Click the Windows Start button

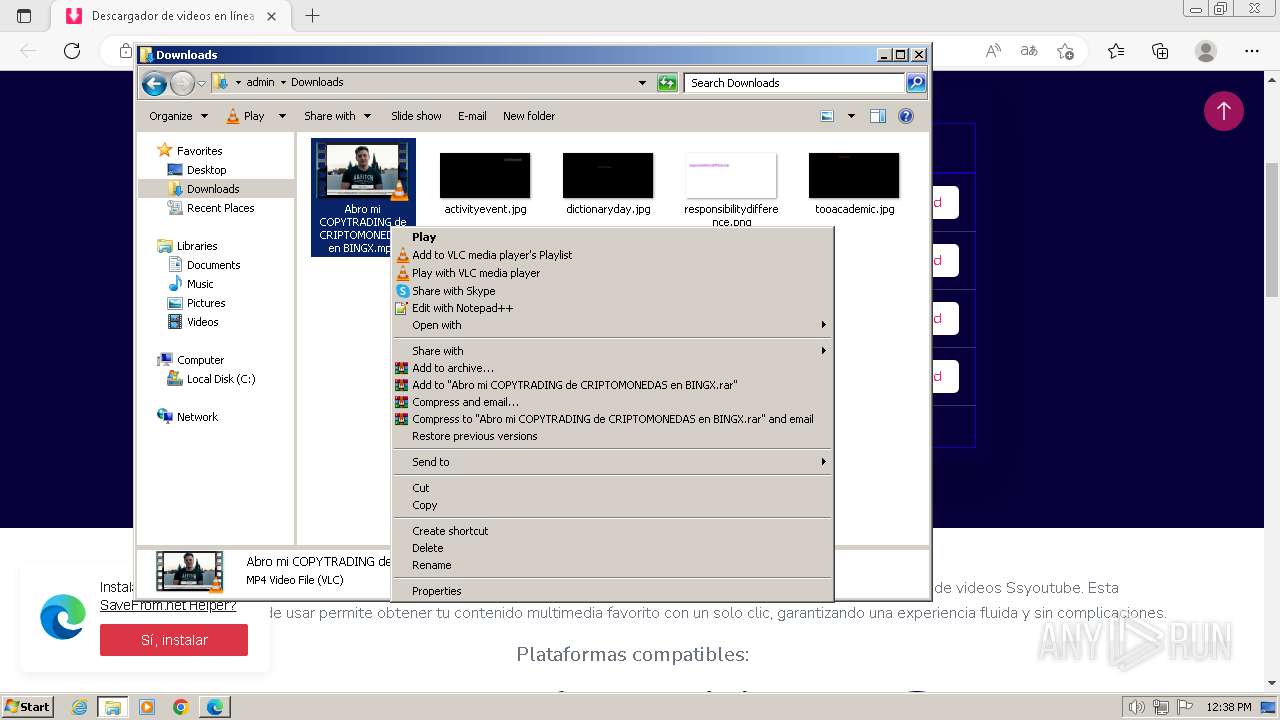[27, 707]
